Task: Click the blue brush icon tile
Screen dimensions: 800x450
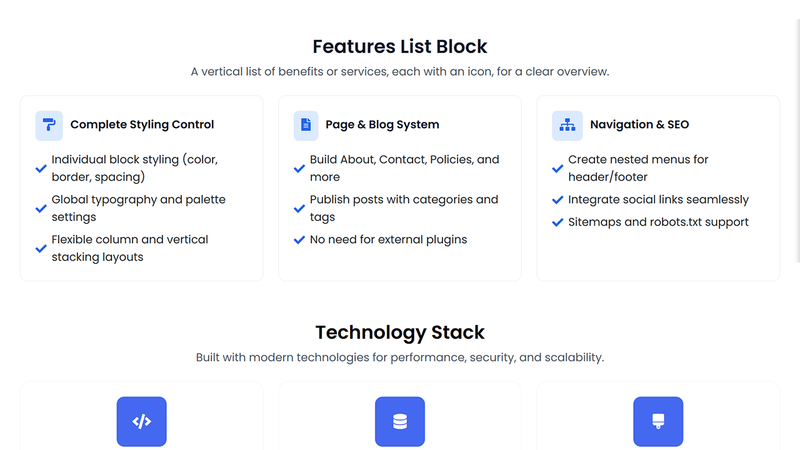Action: pyautogui.click(x=658, y=422)
